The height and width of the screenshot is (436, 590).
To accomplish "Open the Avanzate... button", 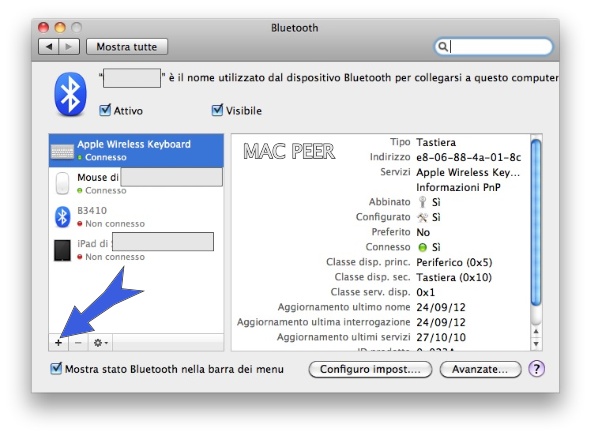I will pos(480,369).
